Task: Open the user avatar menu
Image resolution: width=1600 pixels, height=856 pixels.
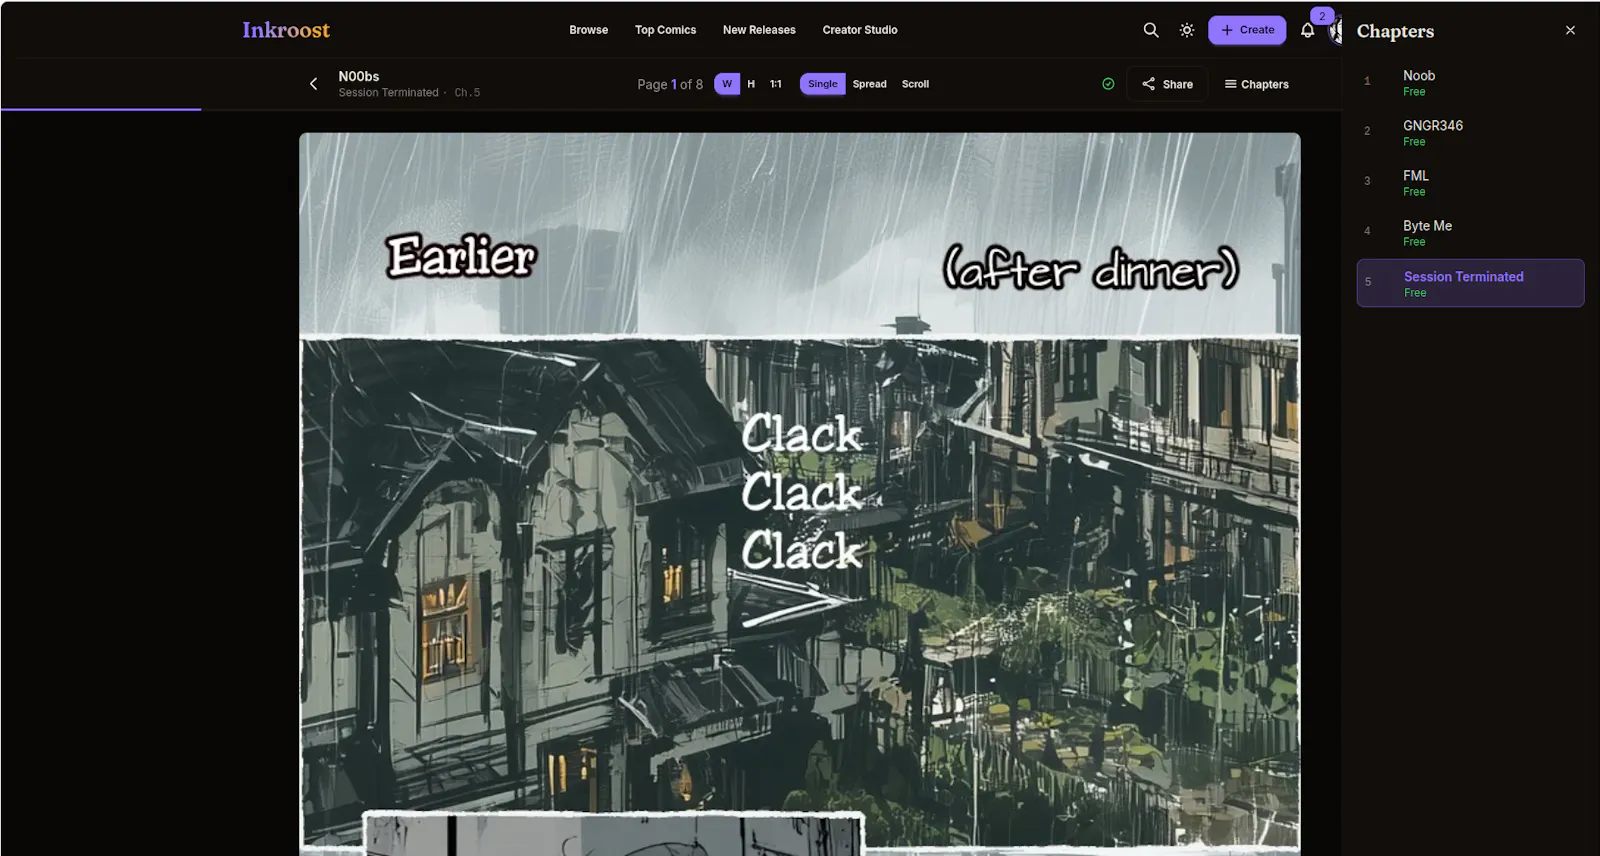Action: 1335,31
